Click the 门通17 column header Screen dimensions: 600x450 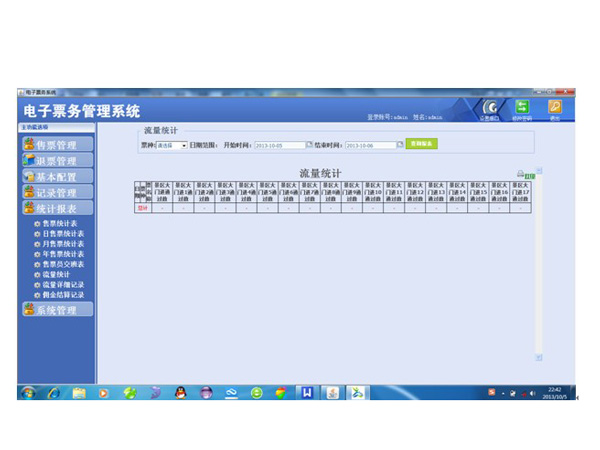520,192
